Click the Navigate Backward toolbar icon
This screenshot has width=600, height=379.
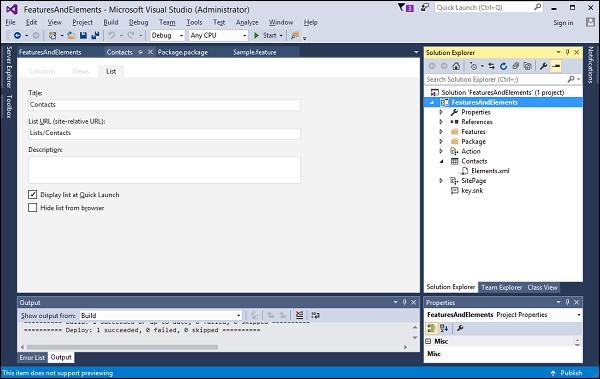click(x=17, y=36)
